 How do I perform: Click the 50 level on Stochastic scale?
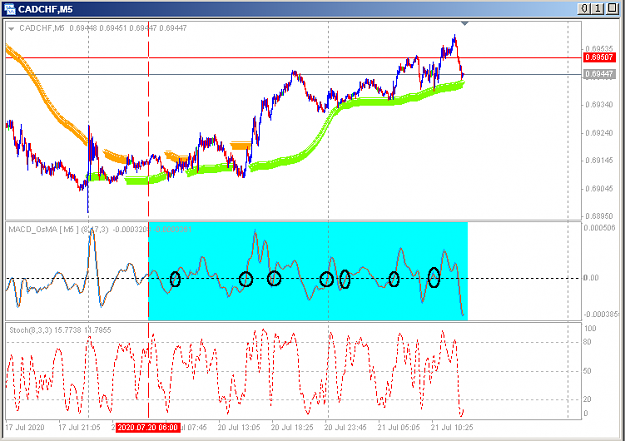pos(587,371)
